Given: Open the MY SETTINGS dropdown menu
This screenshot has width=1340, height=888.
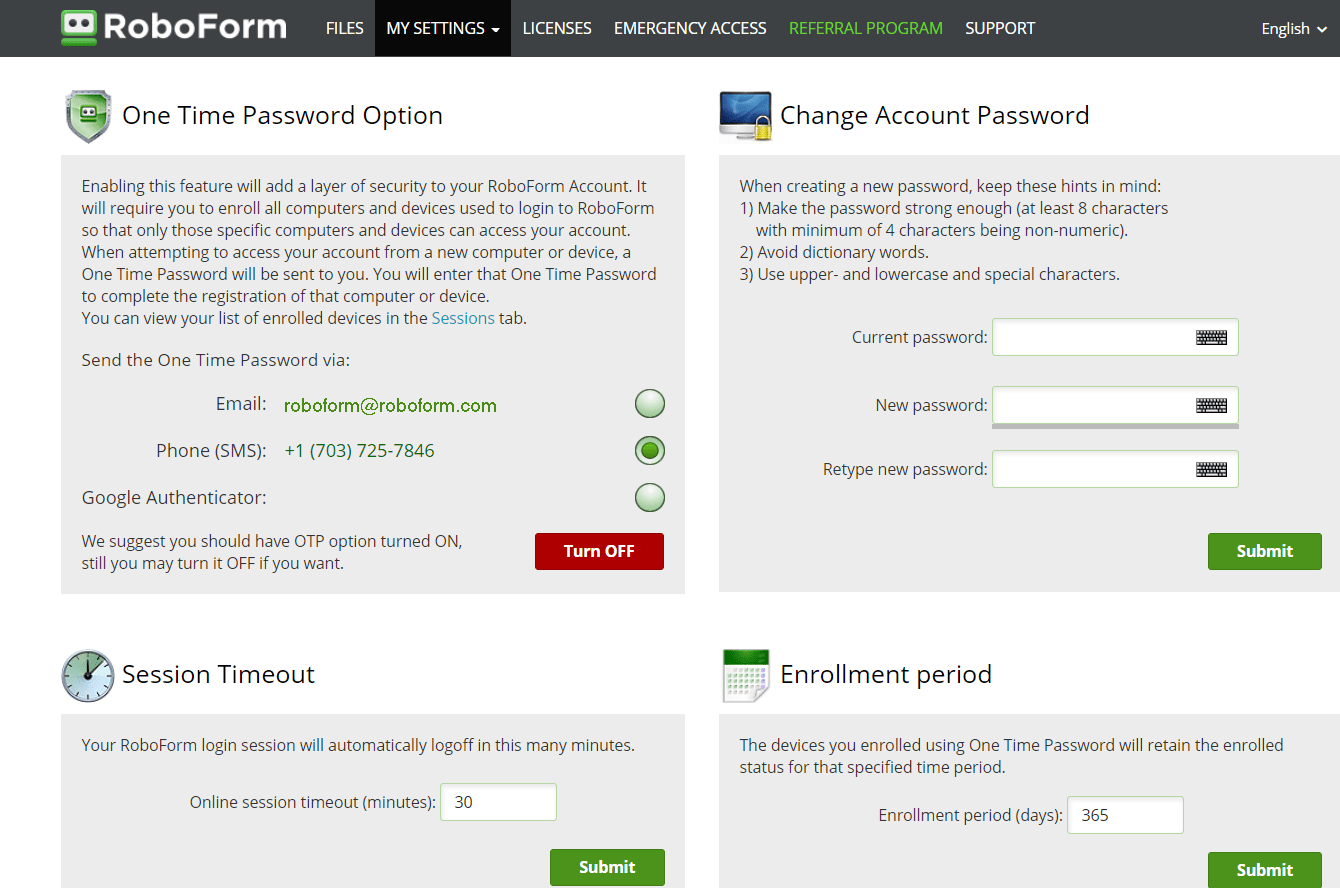Looking at the screenshot, I should click(442, 28).
